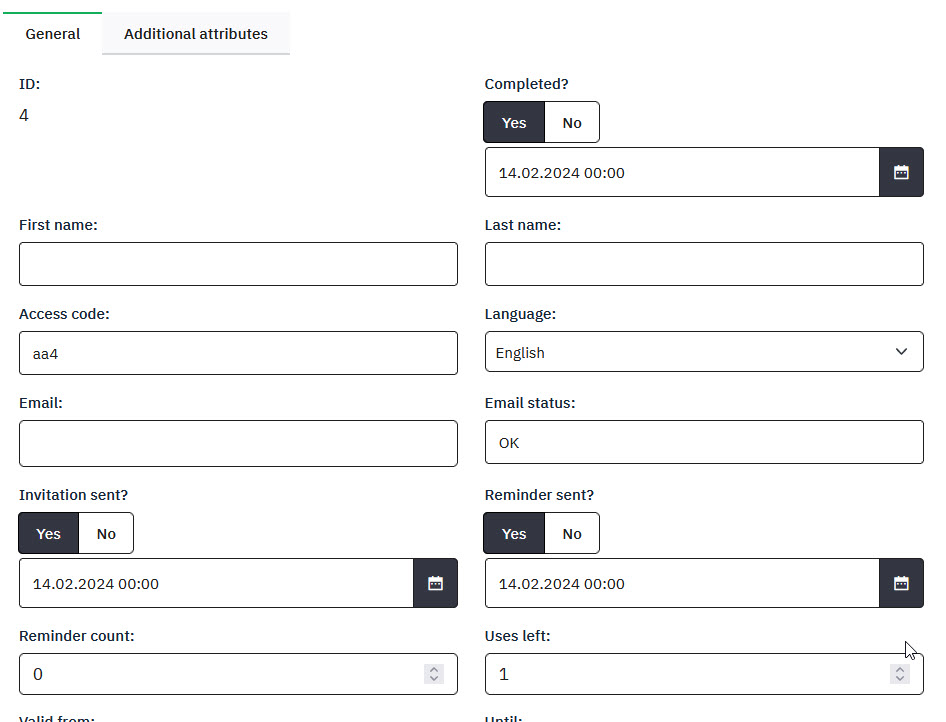The width and height of the screenshot is (946, 722).
Task: Click Reminder count spinner arrows
Action: pyautogui.click(x=434, y=674)
